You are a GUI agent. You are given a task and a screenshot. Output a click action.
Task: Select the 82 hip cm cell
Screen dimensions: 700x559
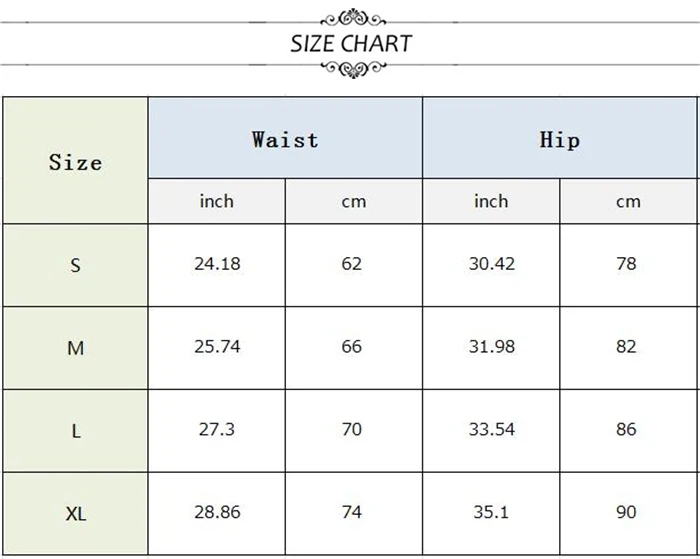[x=628, y=348]
